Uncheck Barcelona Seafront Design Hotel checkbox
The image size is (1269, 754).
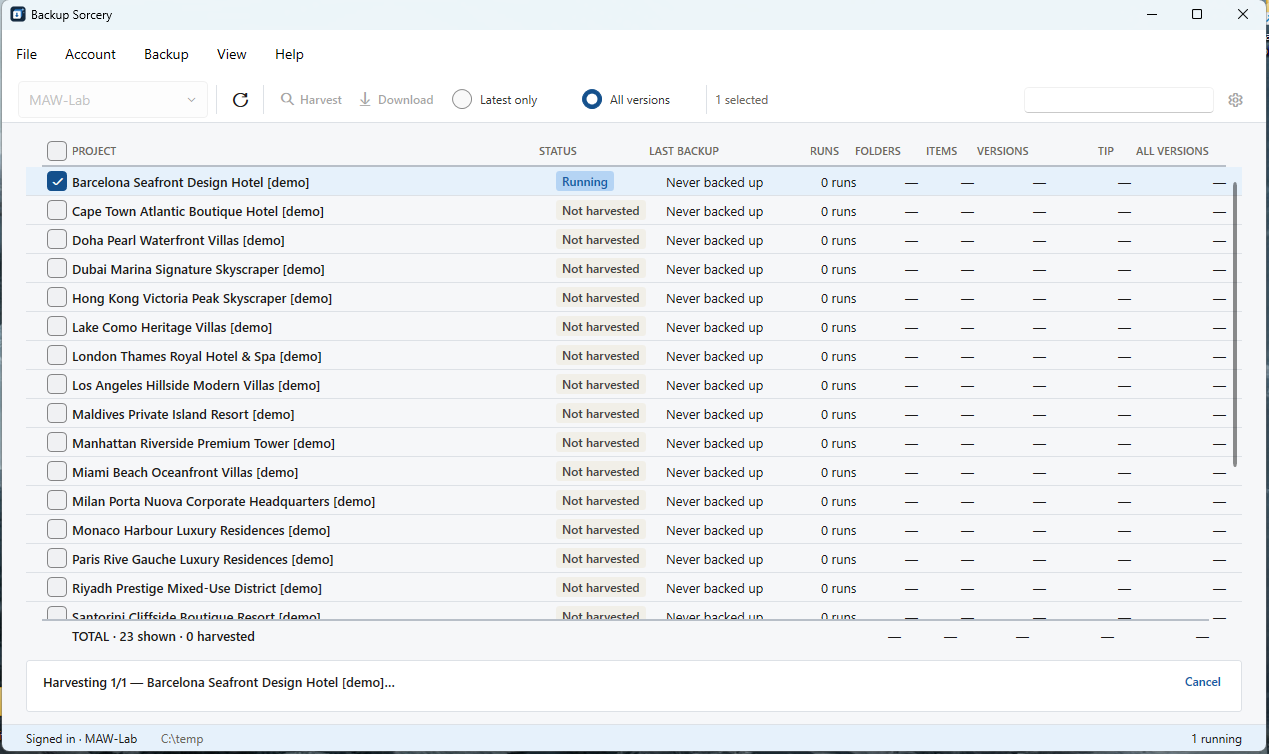tap(57, 182)
